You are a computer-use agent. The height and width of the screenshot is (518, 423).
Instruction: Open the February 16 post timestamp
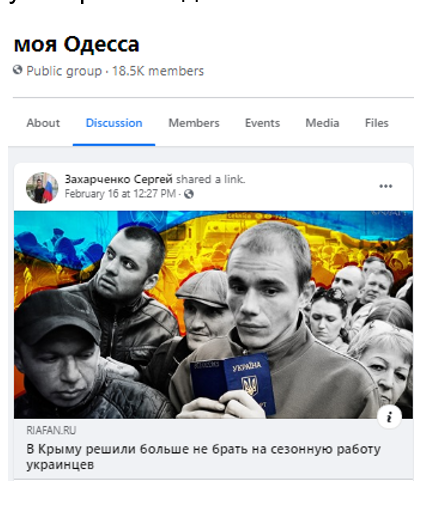[120, 194]
